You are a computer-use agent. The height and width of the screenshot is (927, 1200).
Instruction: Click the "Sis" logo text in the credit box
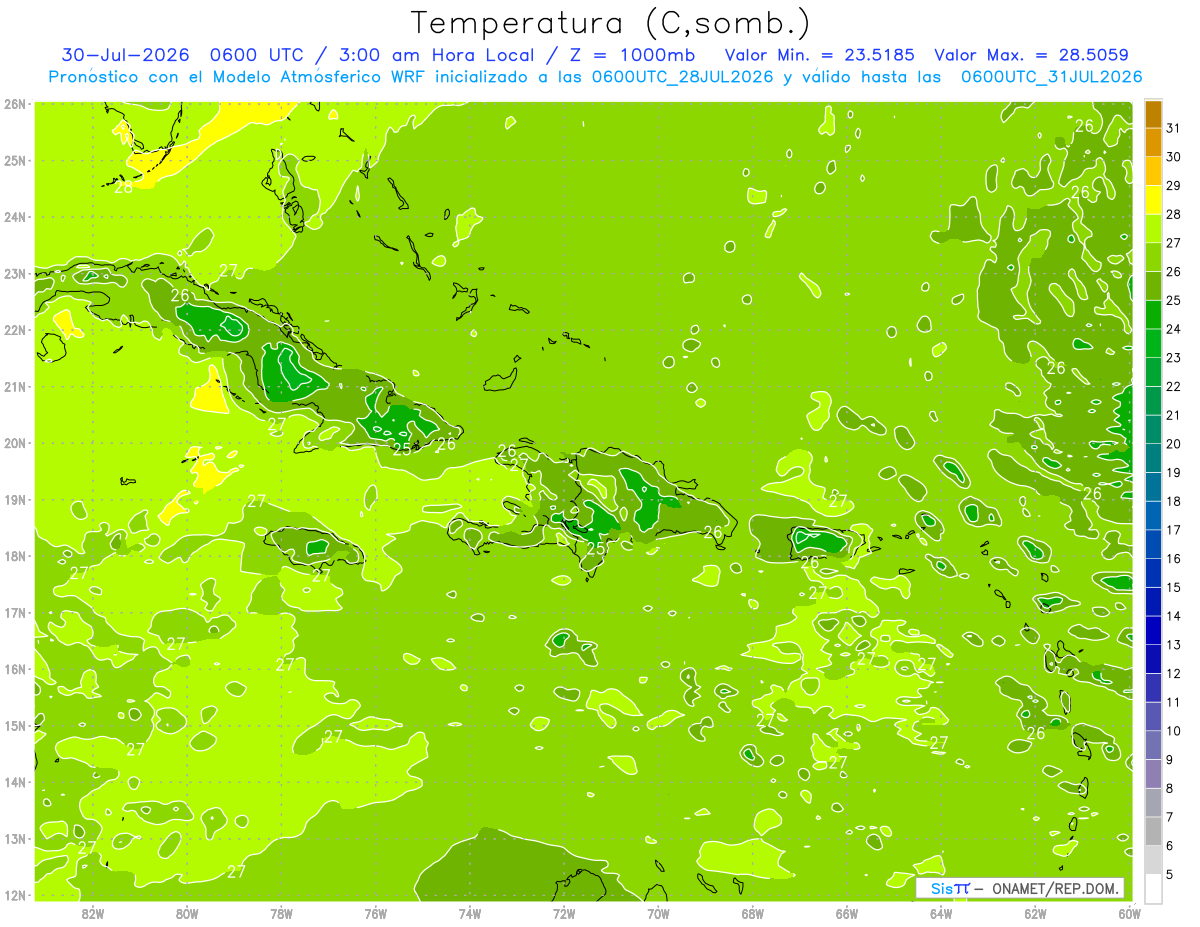[x=941, y=888]
